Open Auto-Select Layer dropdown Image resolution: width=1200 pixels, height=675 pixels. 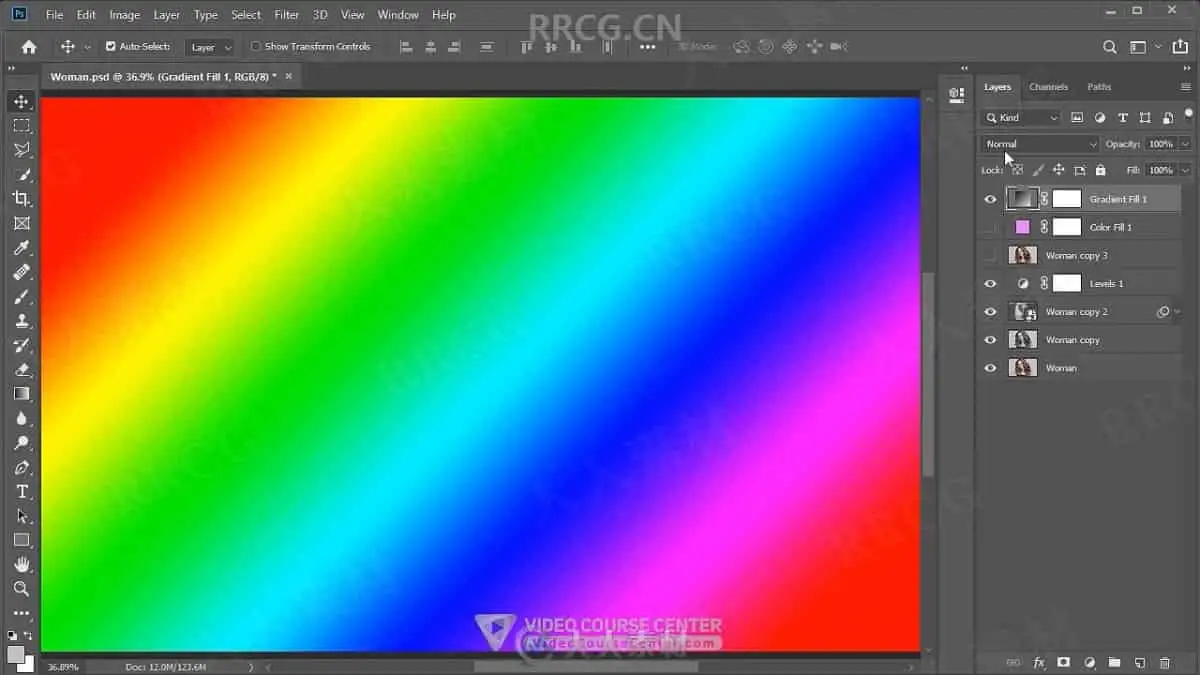click(x=211, y=46)
